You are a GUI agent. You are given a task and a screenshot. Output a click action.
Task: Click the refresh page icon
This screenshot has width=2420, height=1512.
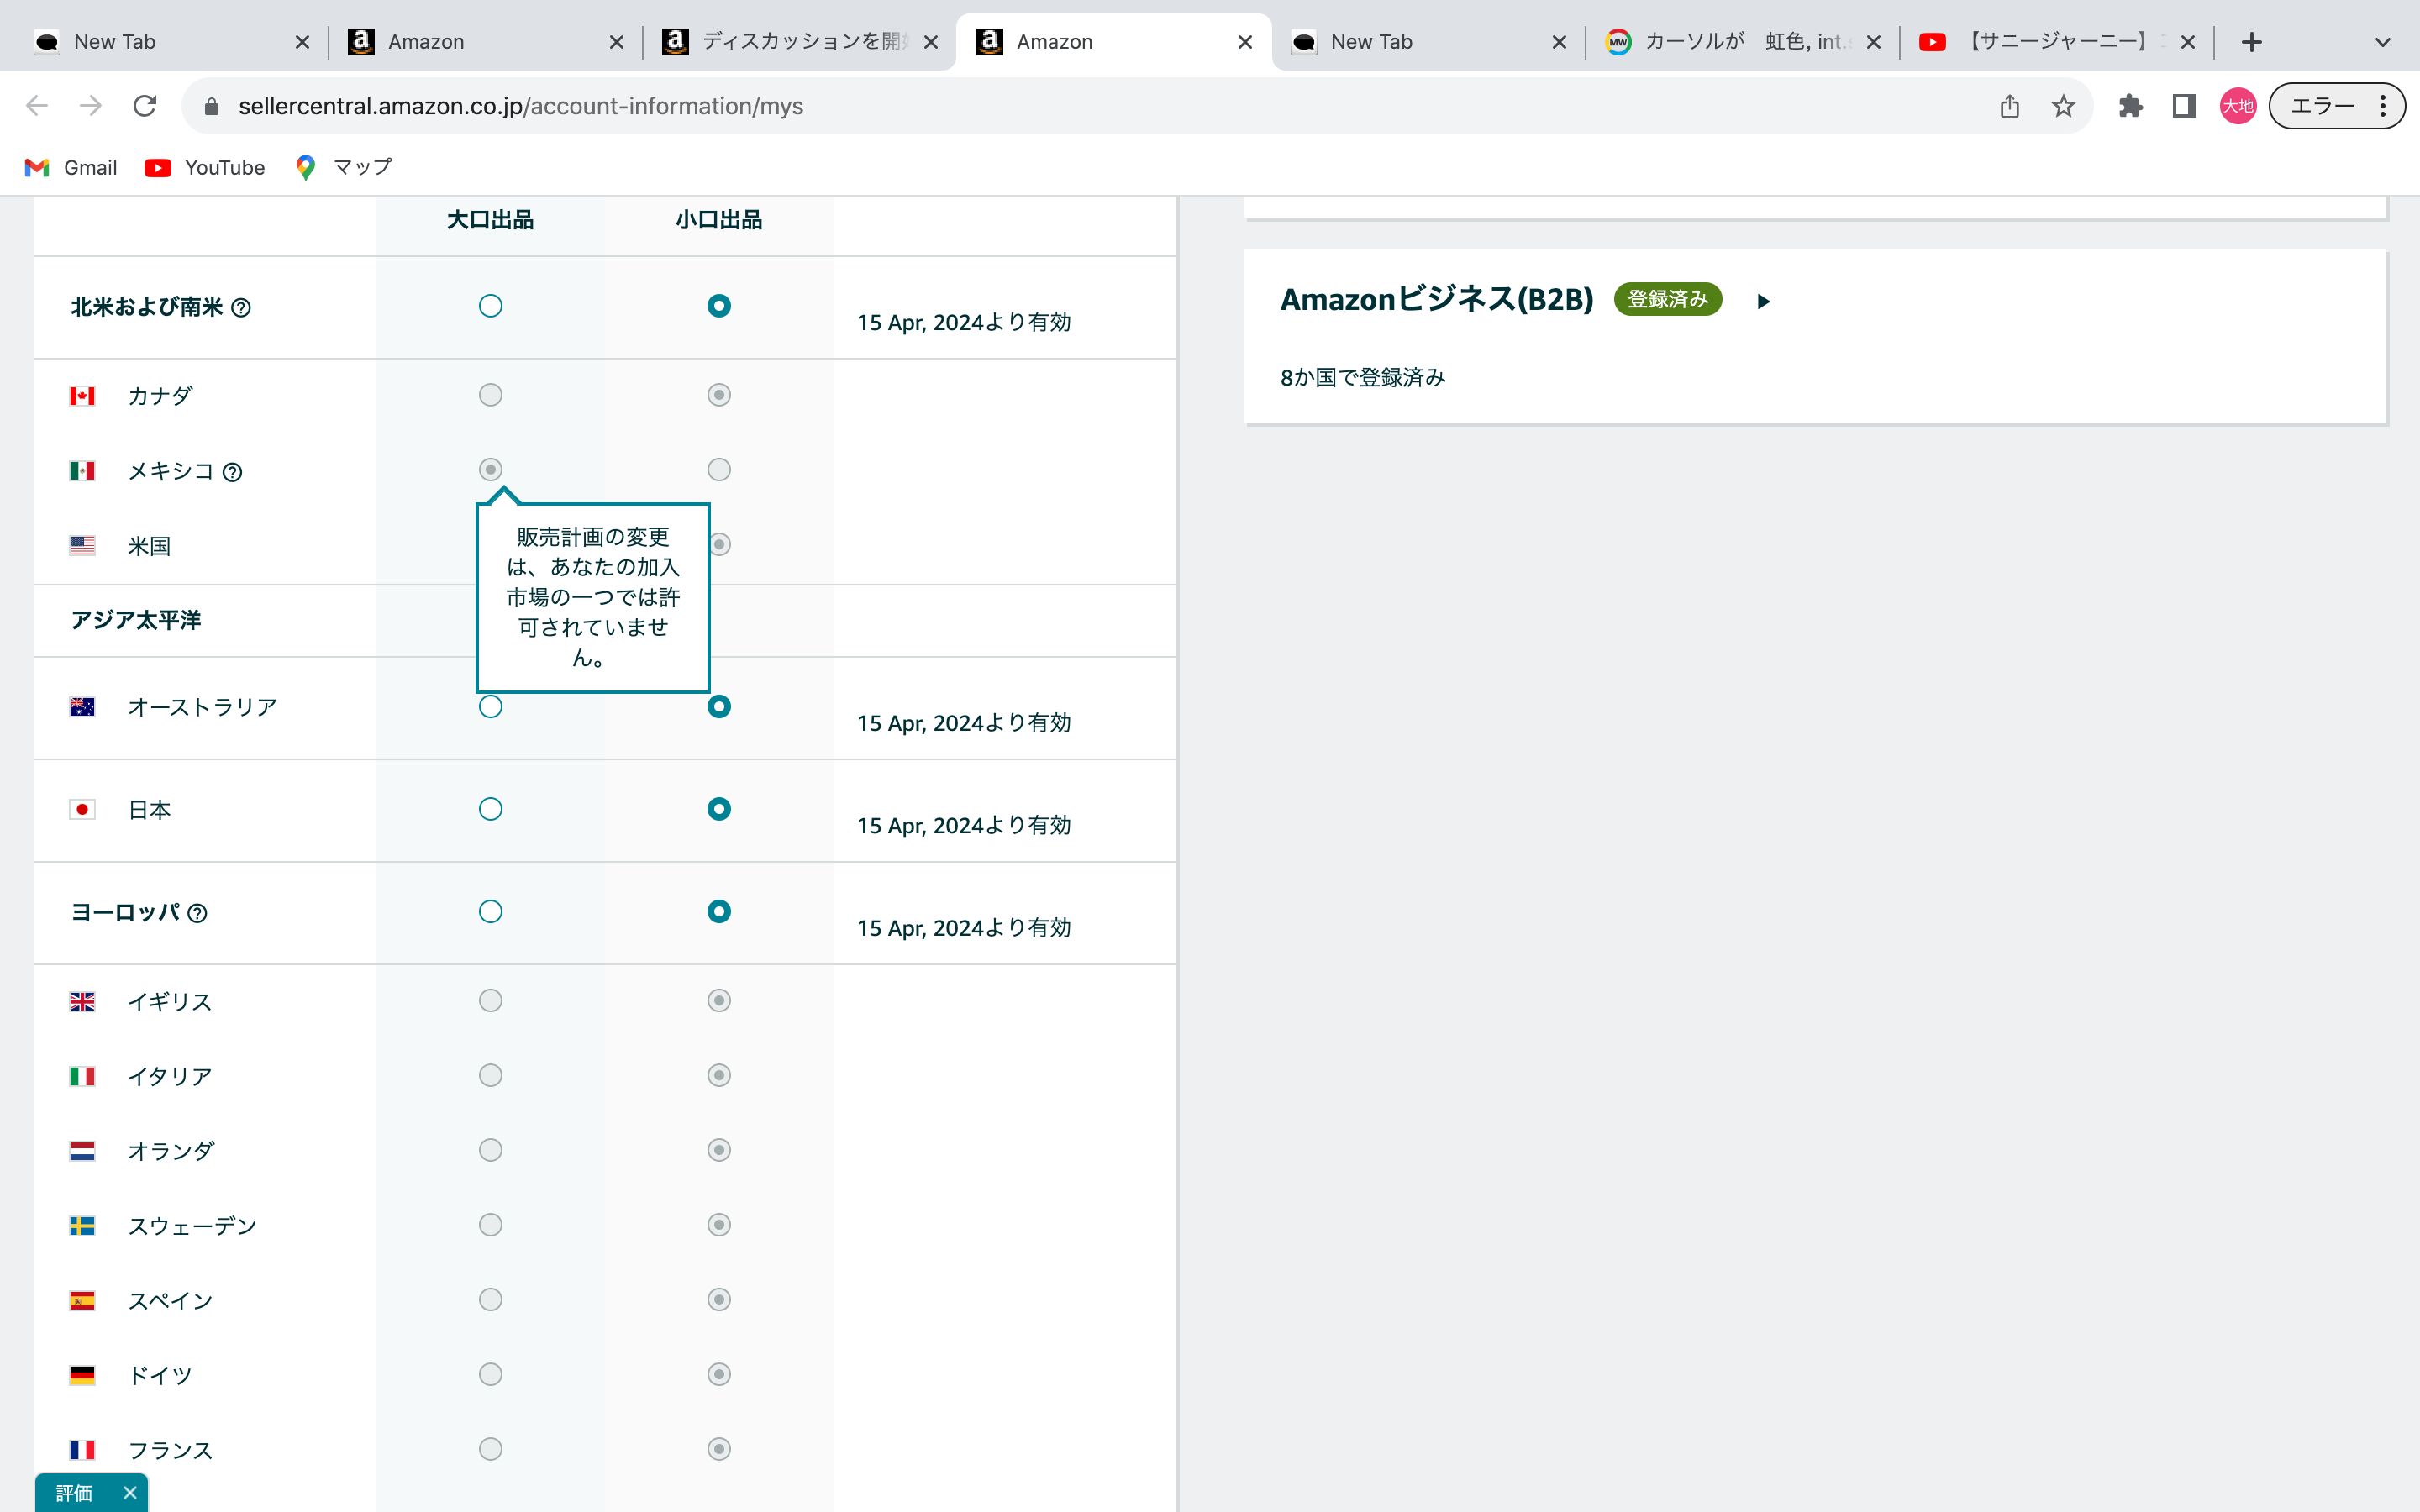point(146,104)
